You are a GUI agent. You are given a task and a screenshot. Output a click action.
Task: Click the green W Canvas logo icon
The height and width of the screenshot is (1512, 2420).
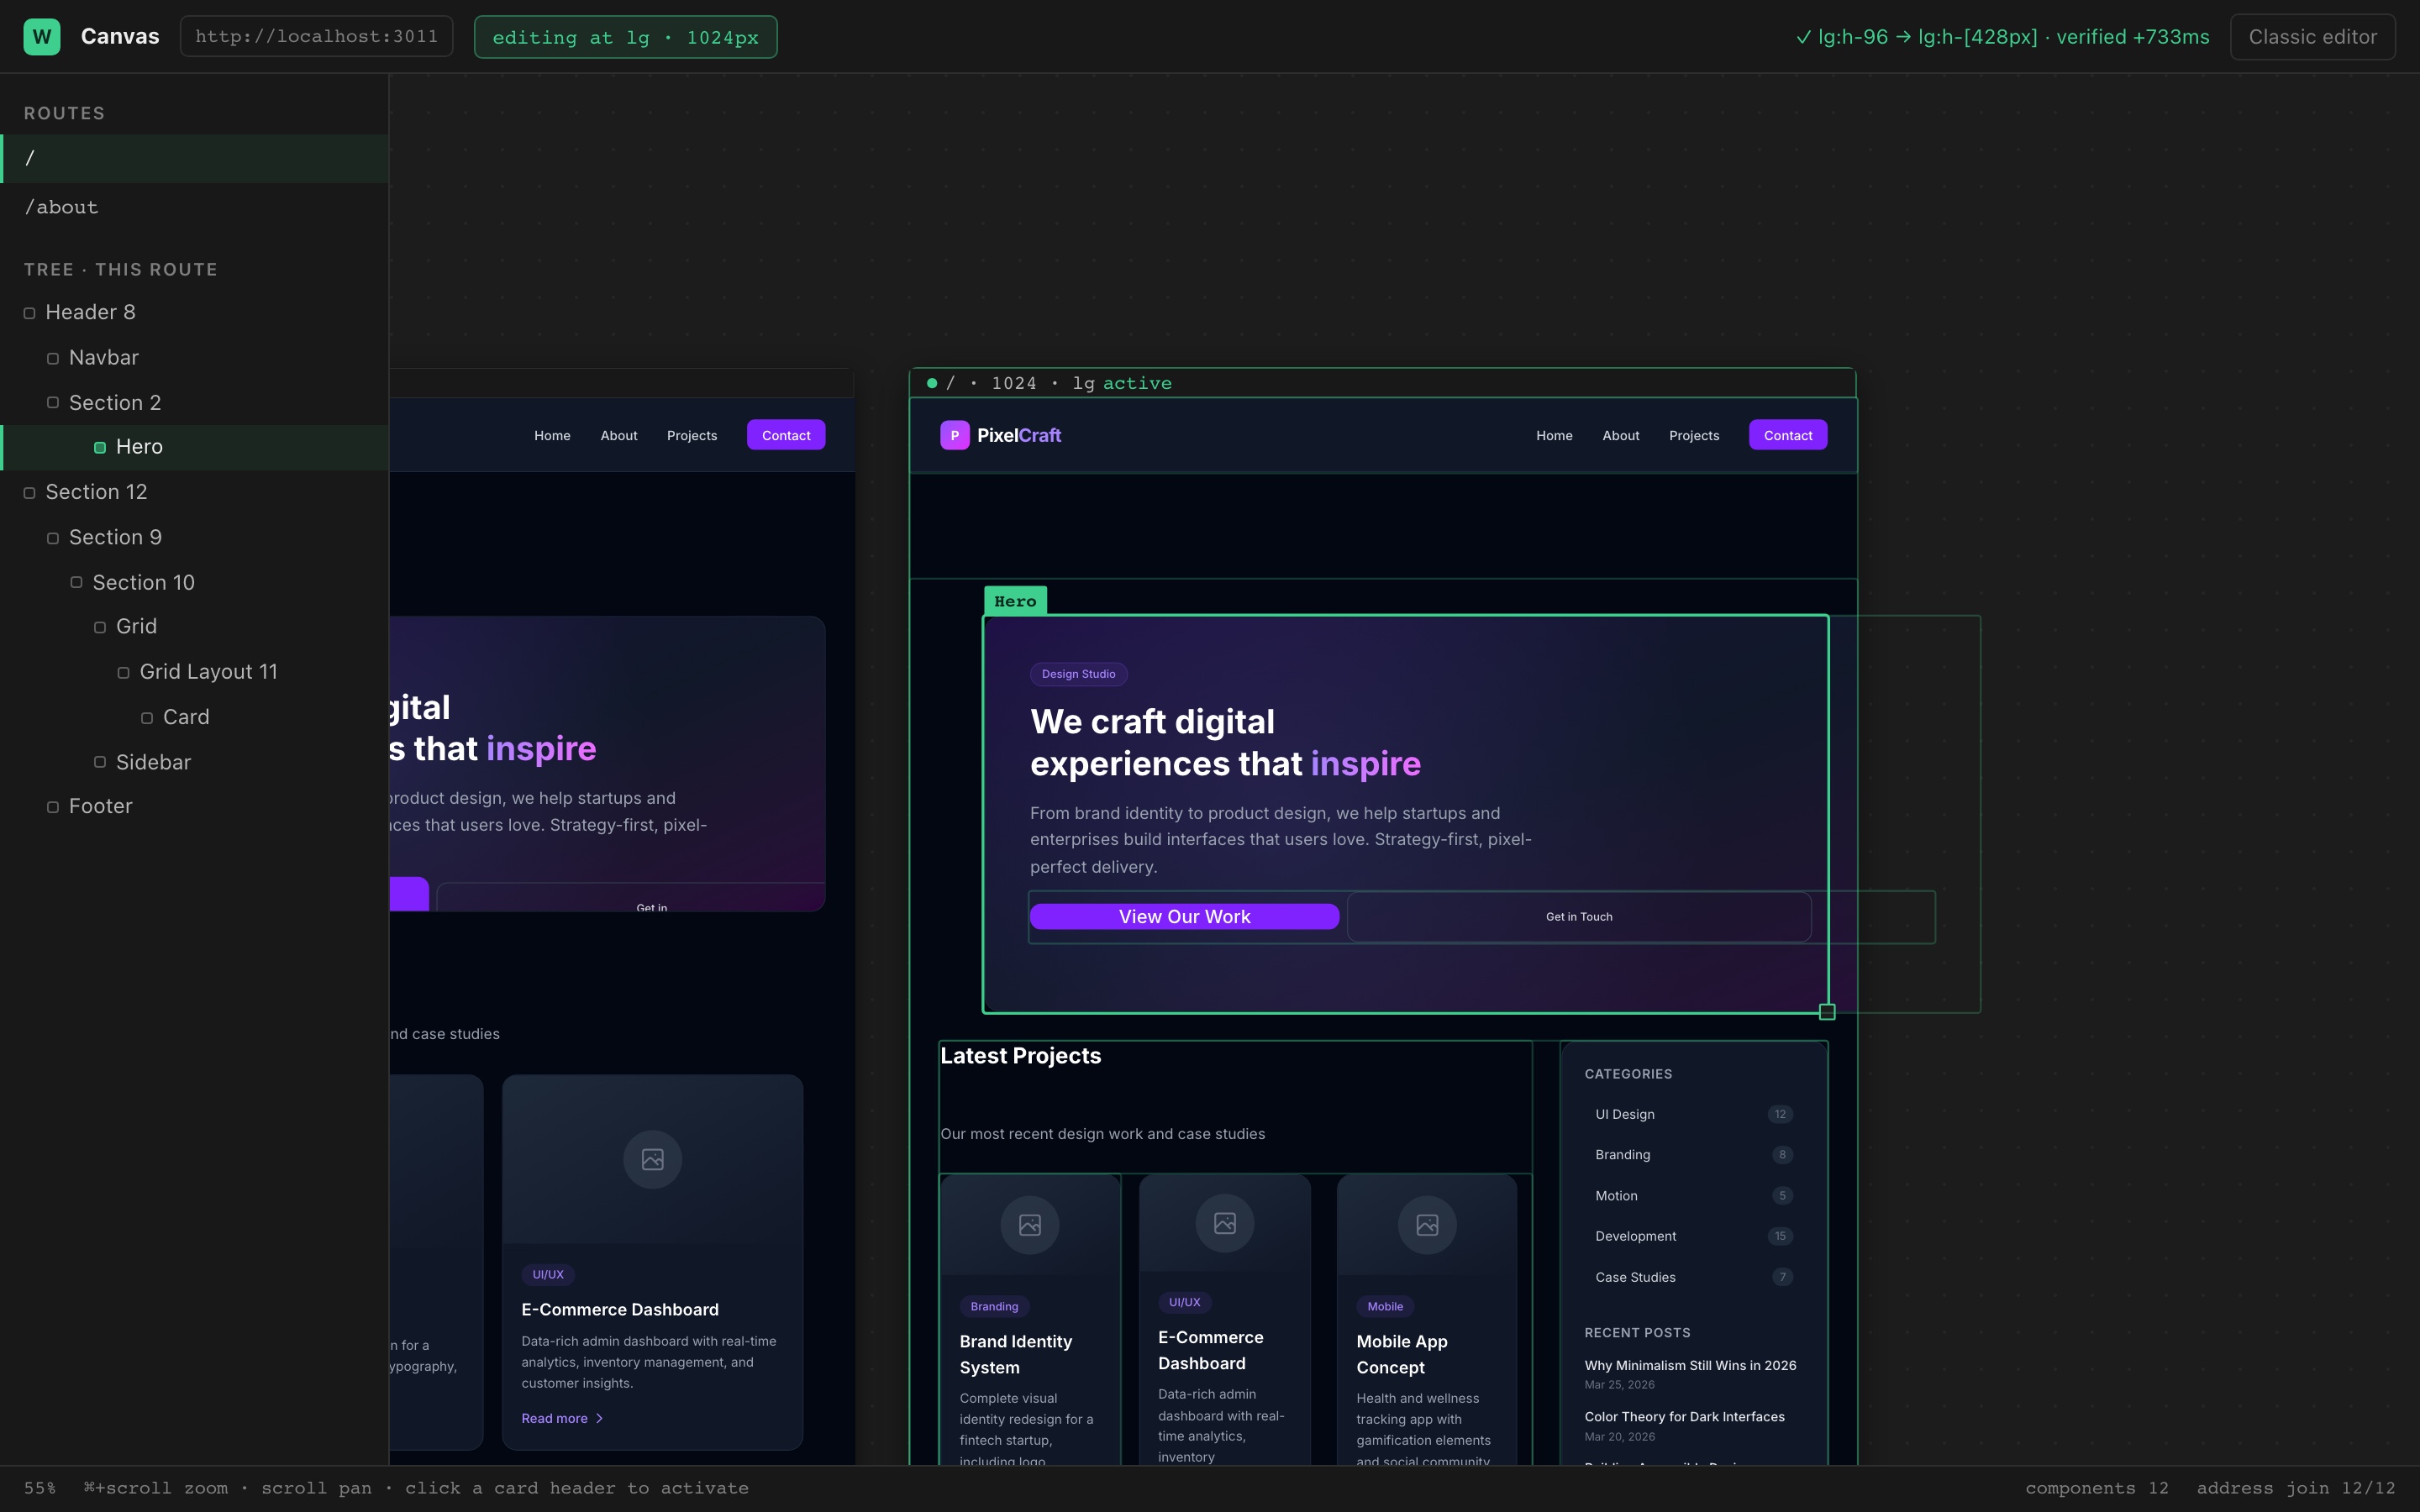coord(42,37)
